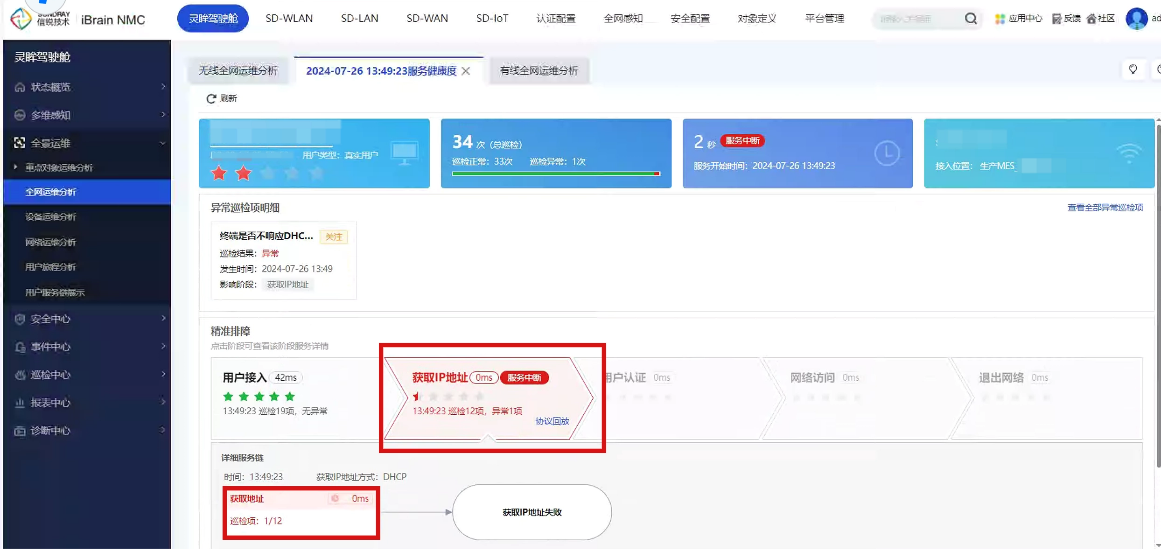Open the 社区 community home icon
The height and width of the screenshot is (549, 1161).
[1092, 19]
